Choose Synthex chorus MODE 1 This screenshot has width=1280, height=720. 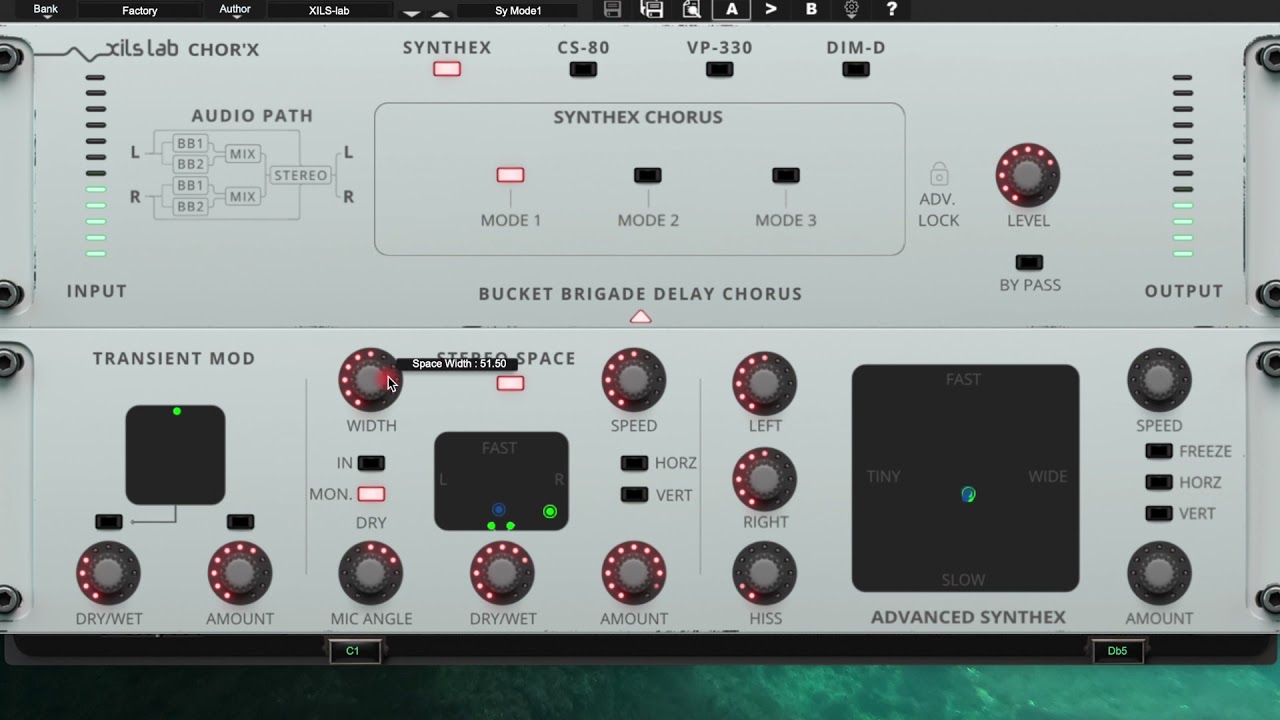click(x=510, y=175)
